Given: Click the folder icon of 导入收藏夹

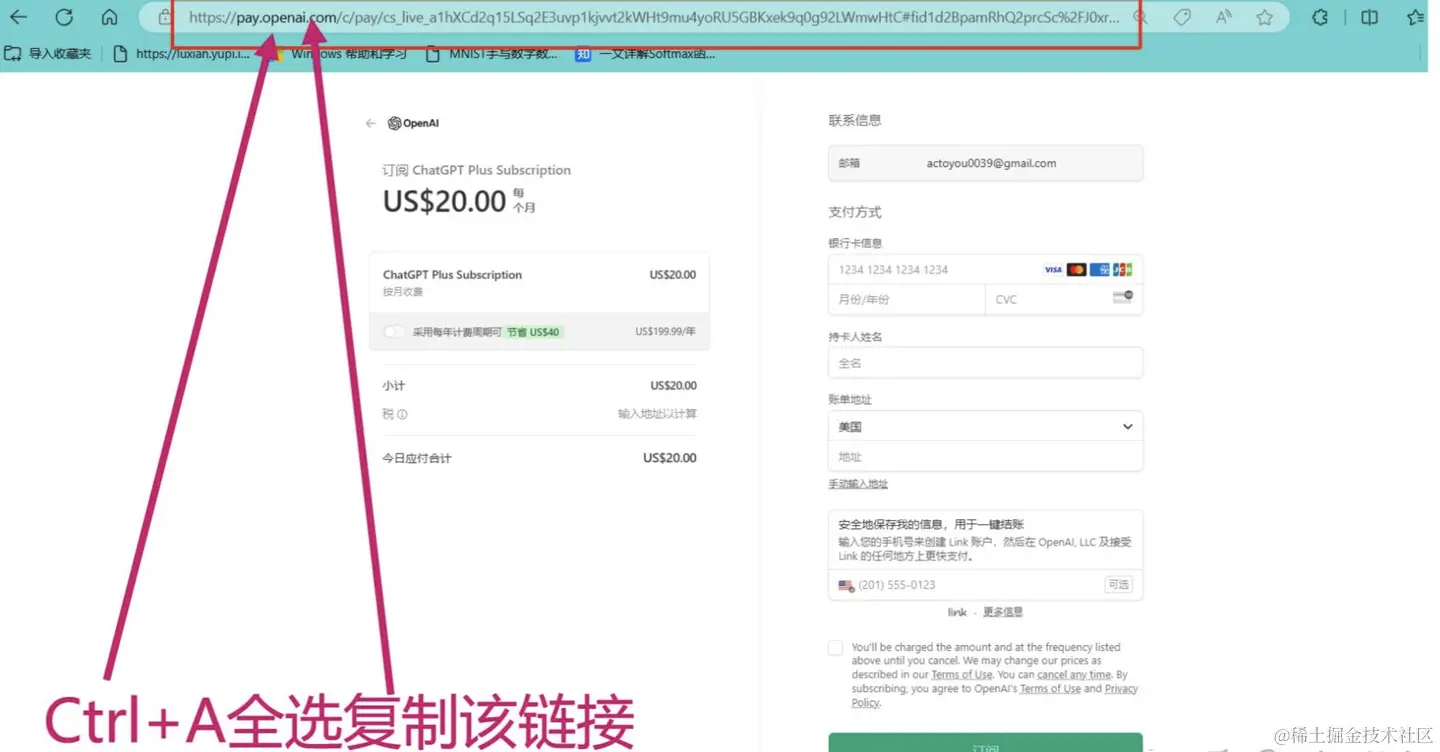Looking at the screenshot, I should [x=12, y=53].
